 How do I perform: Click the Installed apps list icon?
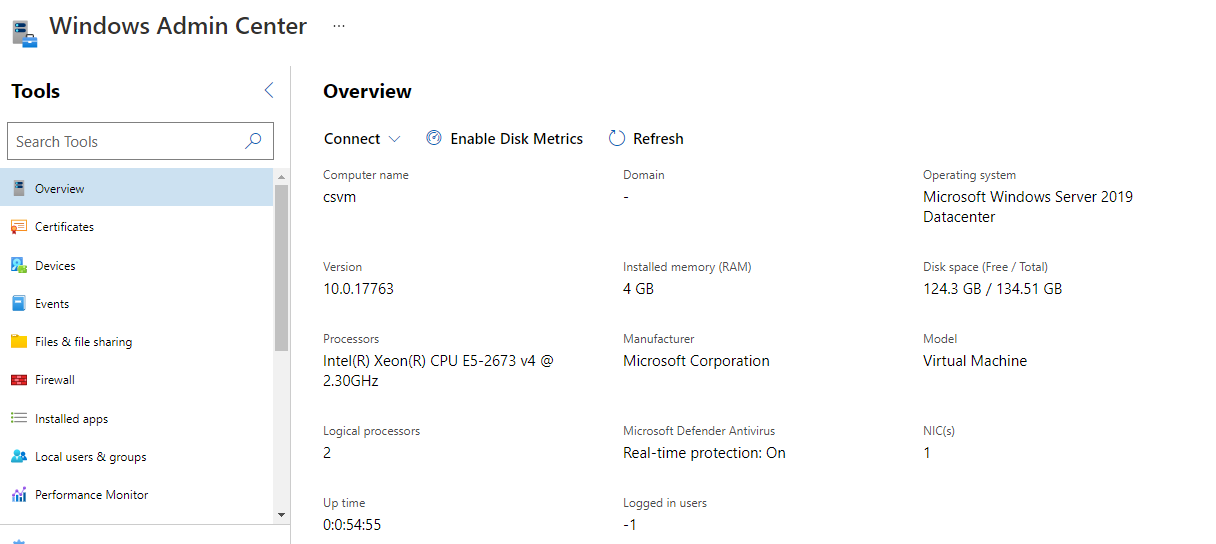click(19, 418)
